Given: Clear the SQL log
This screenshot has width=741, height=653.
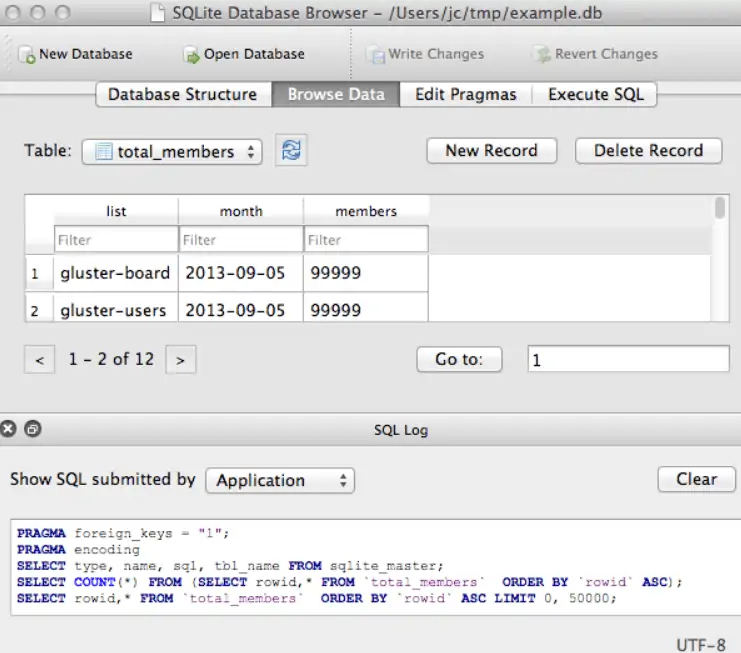Looking at the screenshot, I should coord(697,479).
